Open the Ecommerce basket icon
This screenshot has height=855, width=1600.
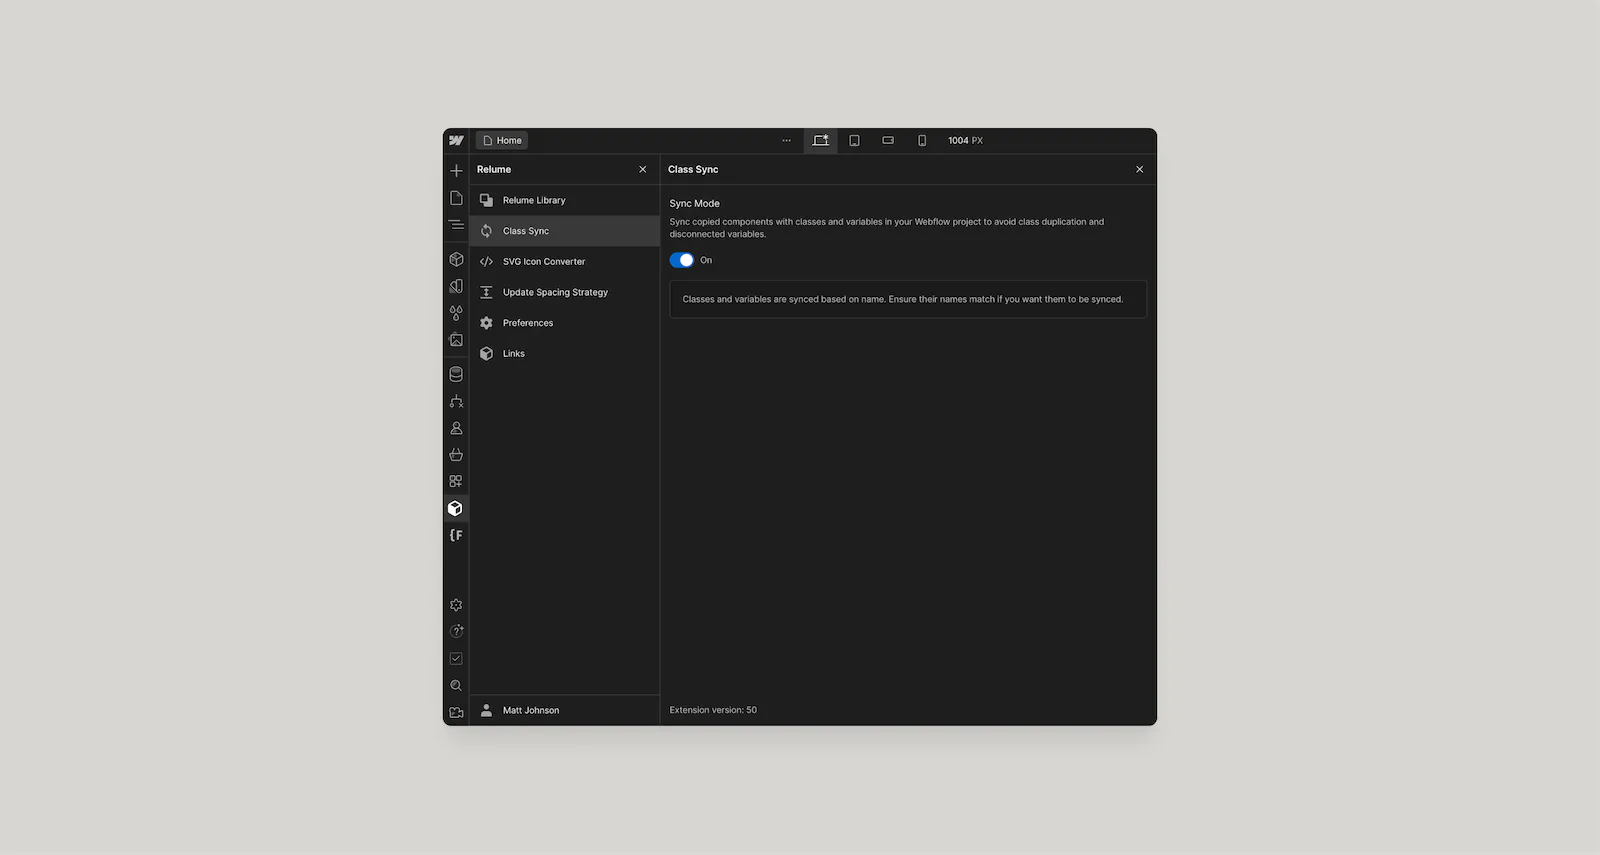tap(456, 455)
